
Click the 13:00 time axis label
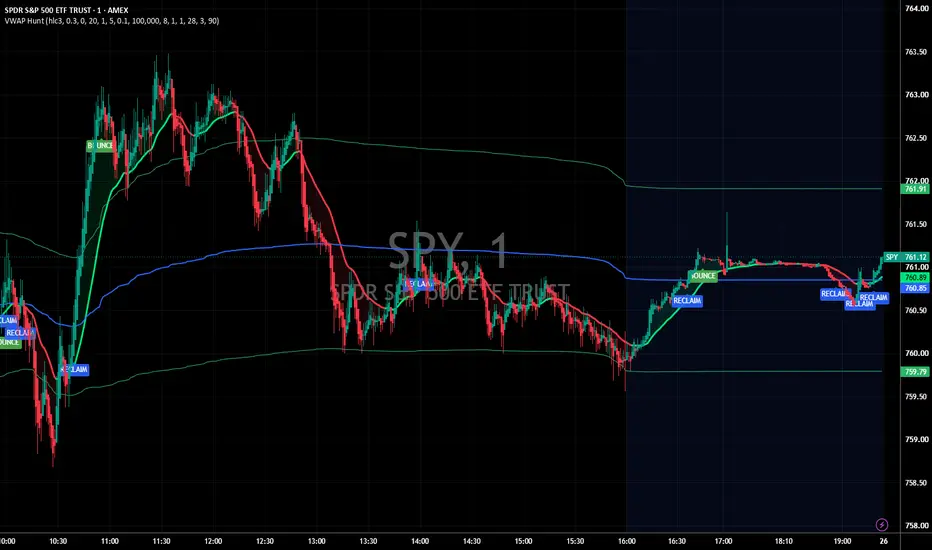pyautogui.click(x=317, y=541)
